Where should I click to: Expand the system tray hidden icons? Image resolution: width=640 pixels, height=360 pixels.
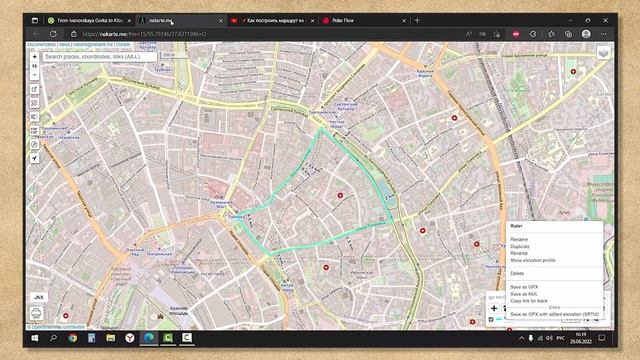pos(521,338)
